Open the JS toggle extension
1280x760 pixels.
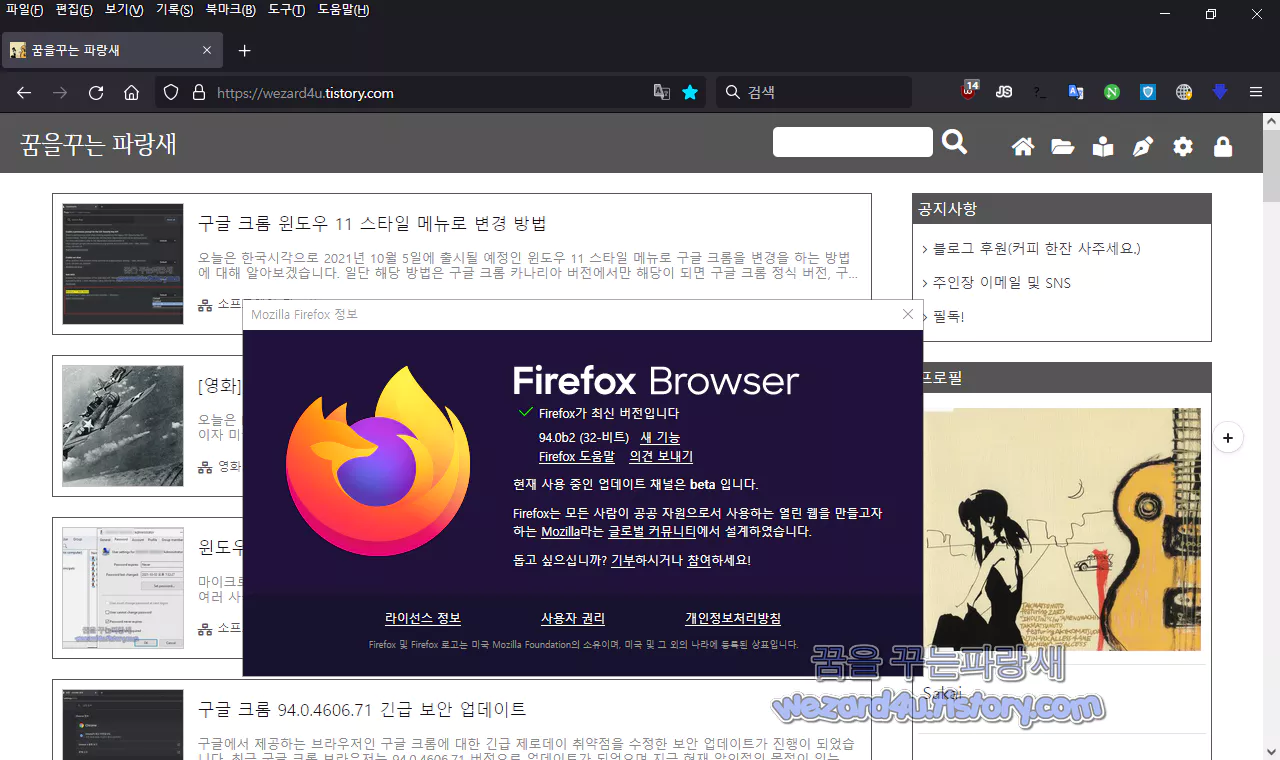(x=1004, y=93)
